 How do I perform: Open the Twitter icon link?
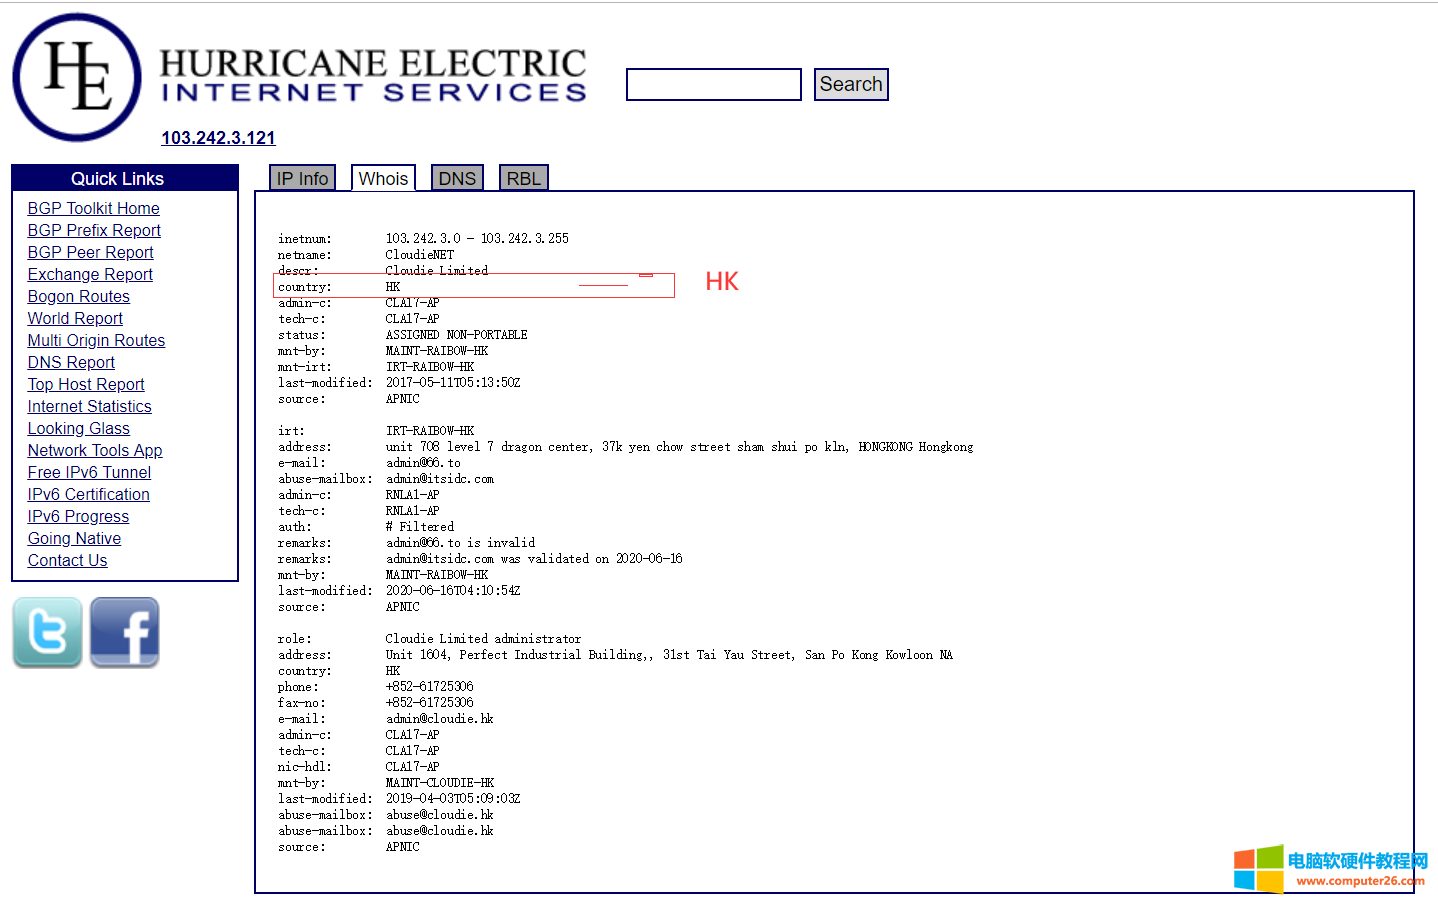pos(47,632)
